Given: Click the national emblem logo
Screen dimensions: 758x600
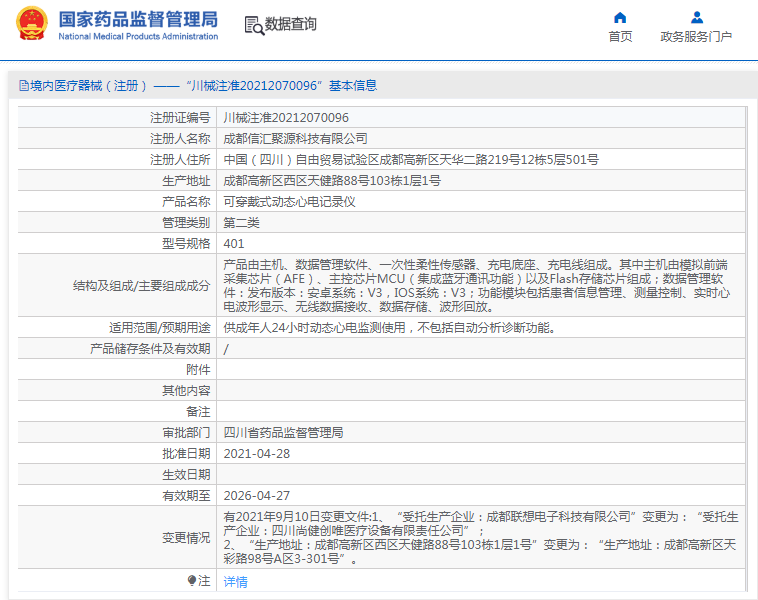Looking at the screenshot, I should pyautogui.click(x=32, y=23).
